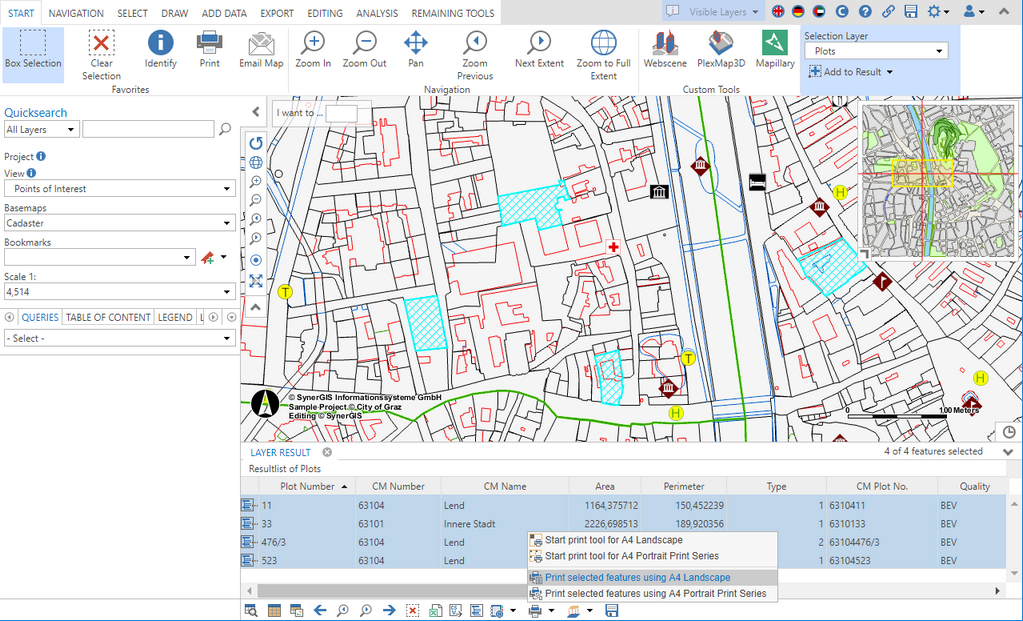Click the Quicksearch text input field

click(x=148, y=129)
